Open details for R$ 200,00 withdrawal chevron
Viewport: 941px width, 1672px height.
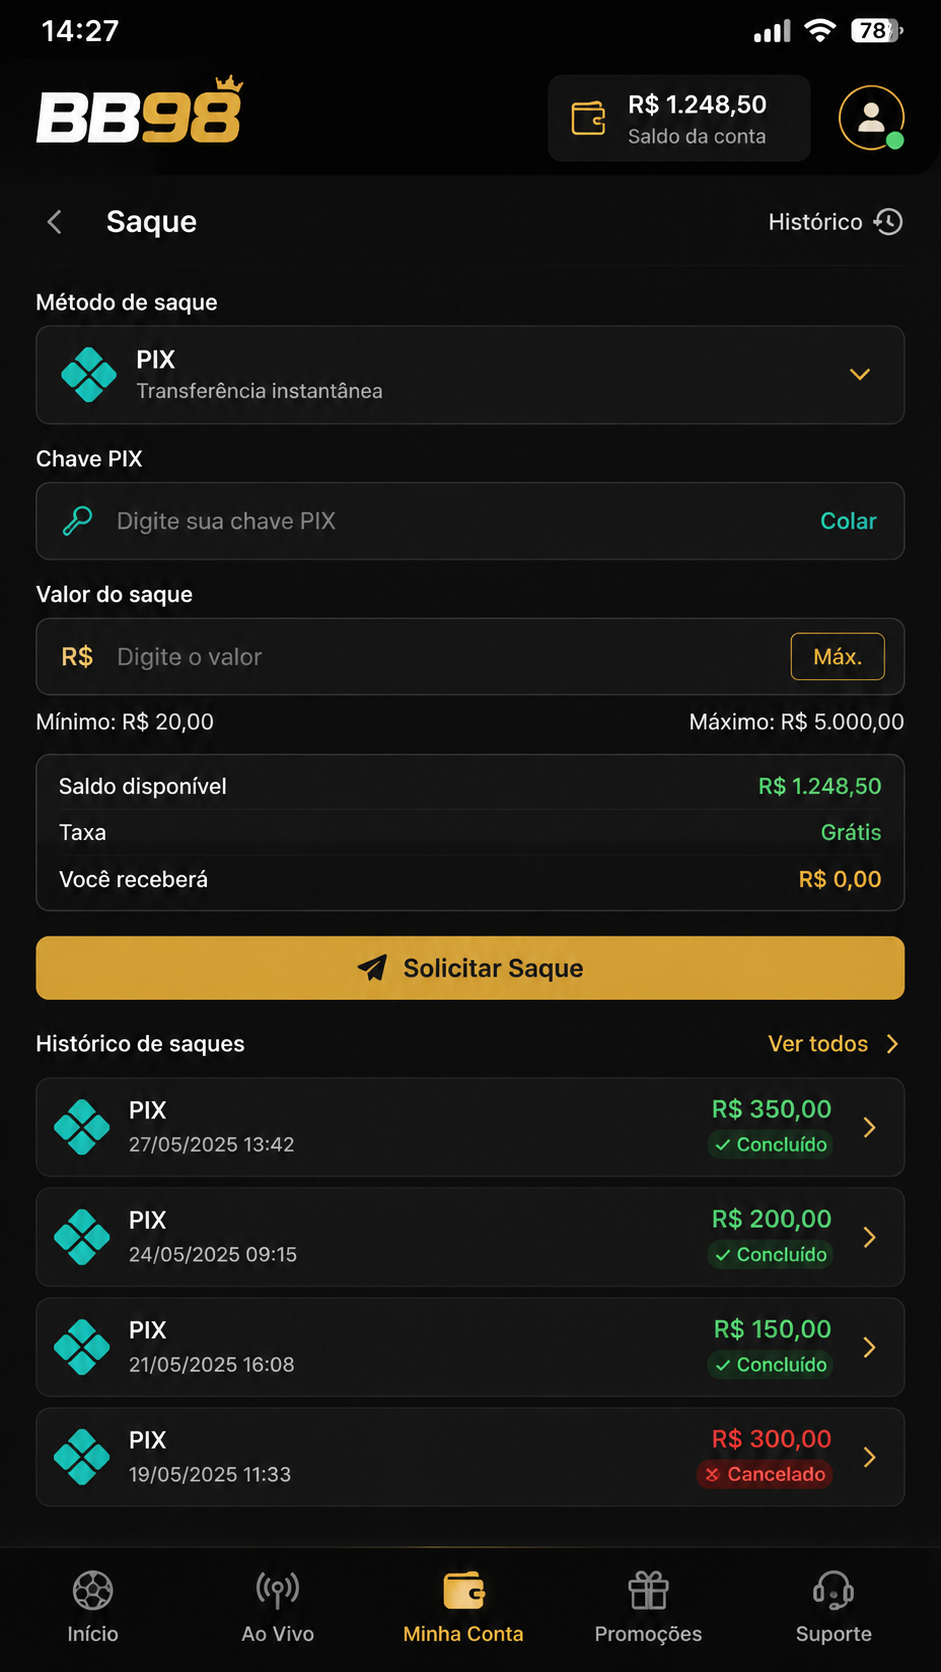pyautogui.click(x=869, y=1237)
